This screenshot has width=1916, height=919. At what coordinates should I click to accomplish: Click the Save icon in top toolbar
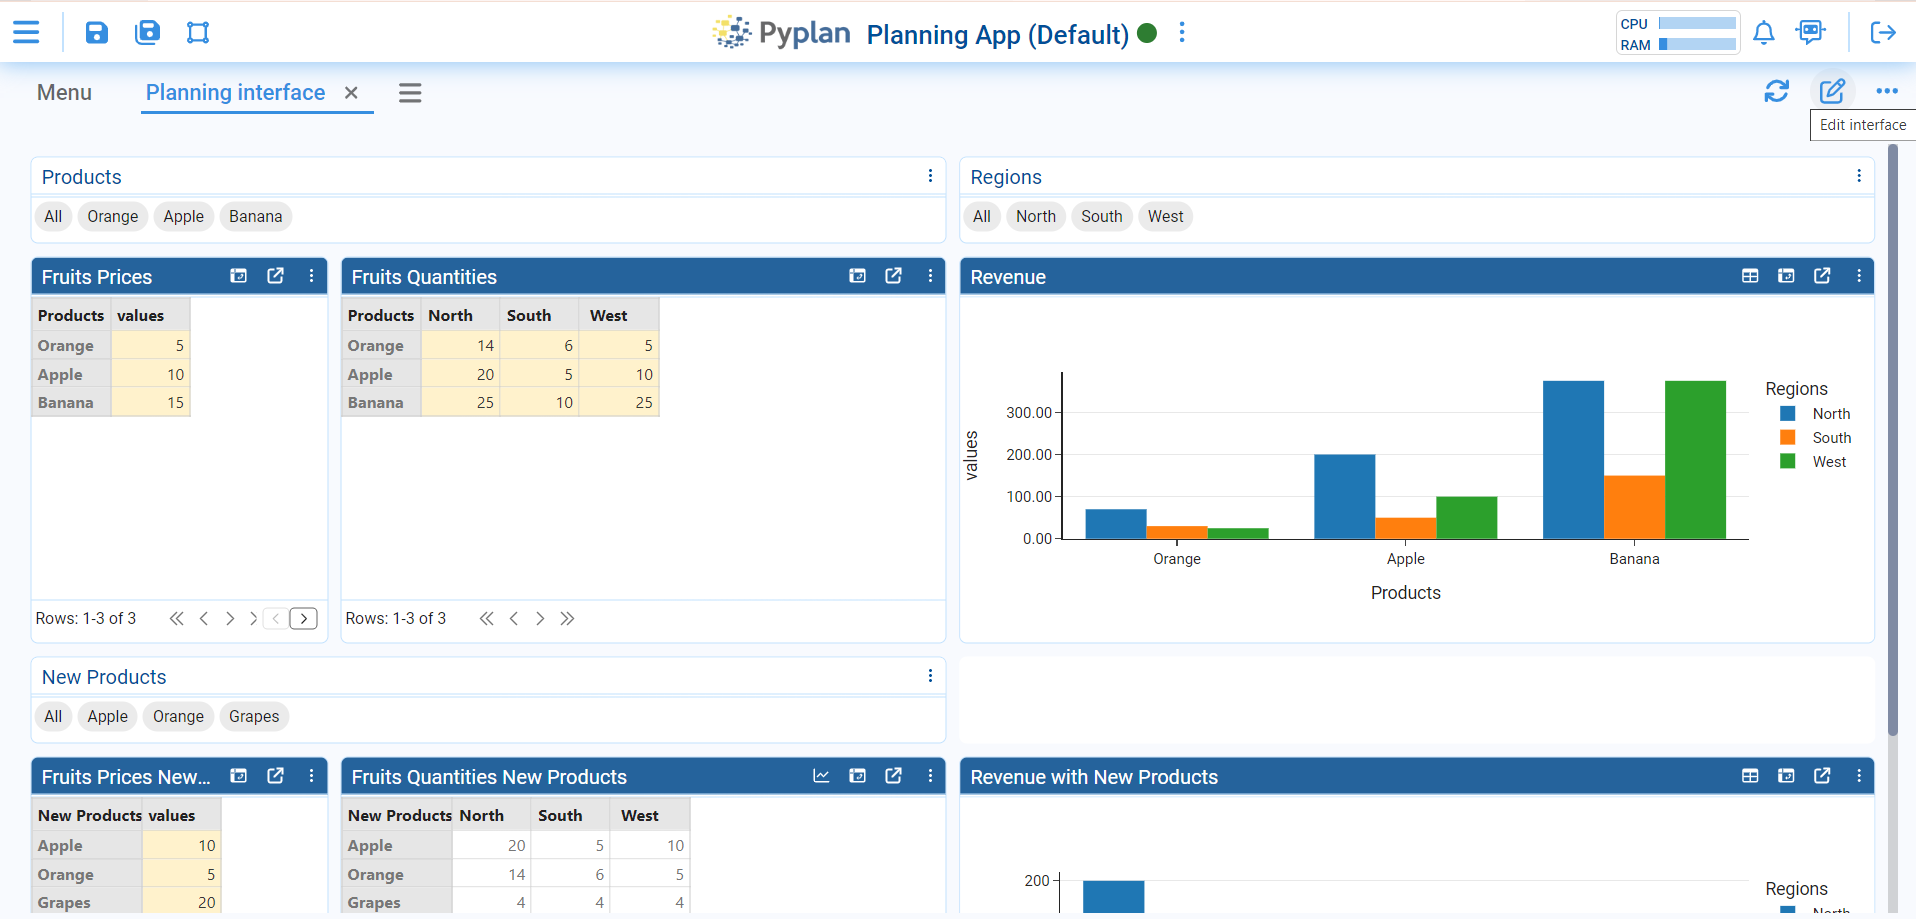click(x=96, y=33)
